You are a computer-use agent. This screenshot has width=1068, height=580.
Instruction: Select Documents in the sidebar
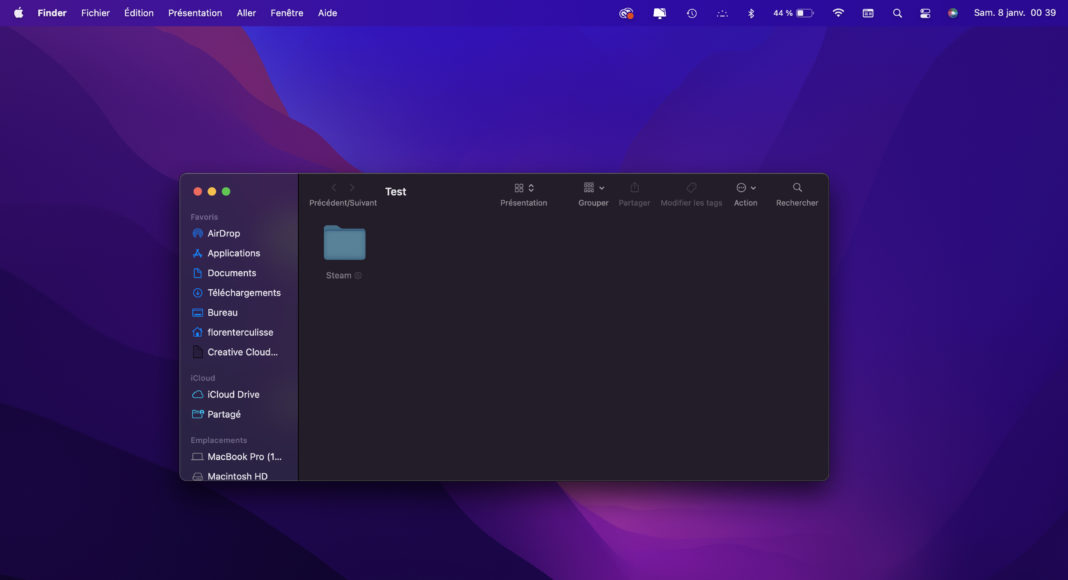(x=232, y=273)
